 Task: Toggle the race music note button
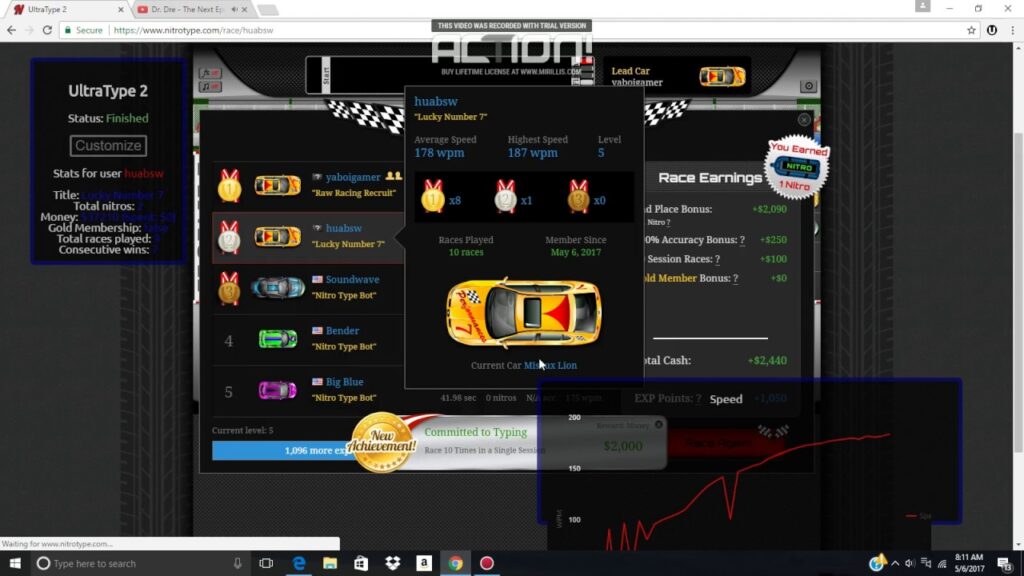click(x=210, y=86)
